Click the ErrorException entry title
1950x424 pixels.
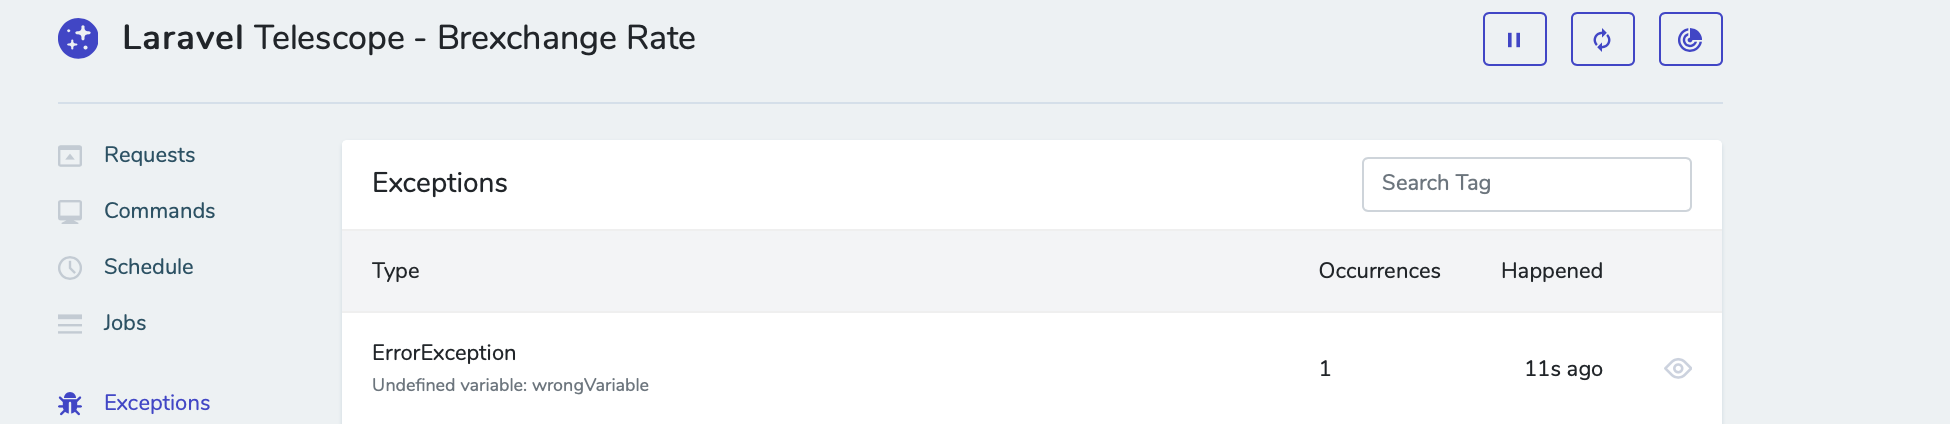(x=444, y=353)
